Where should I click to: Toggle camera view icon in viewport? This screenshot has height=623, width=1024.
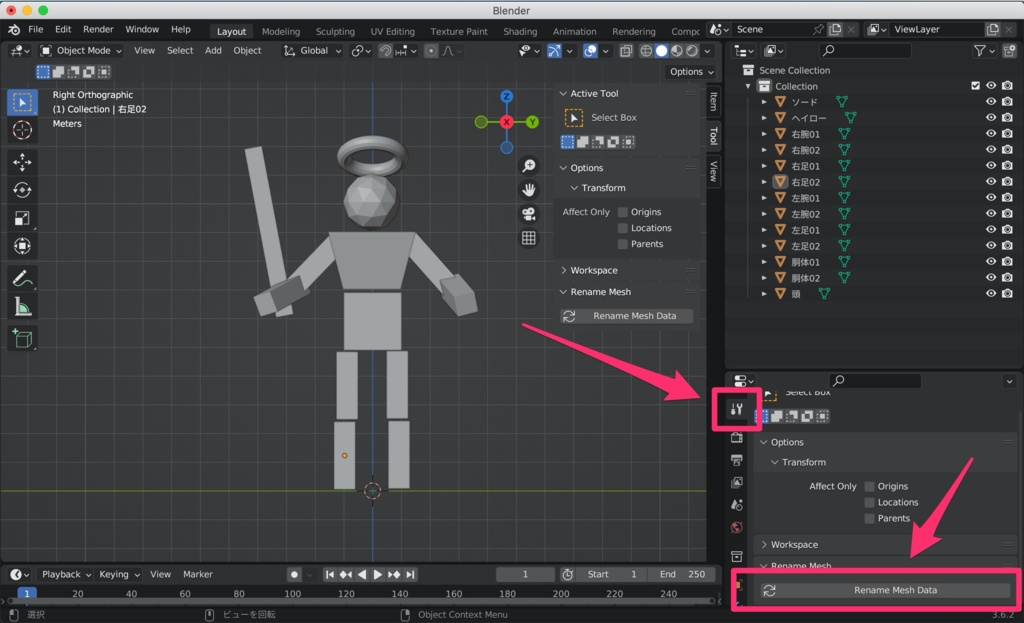point(529,214)
